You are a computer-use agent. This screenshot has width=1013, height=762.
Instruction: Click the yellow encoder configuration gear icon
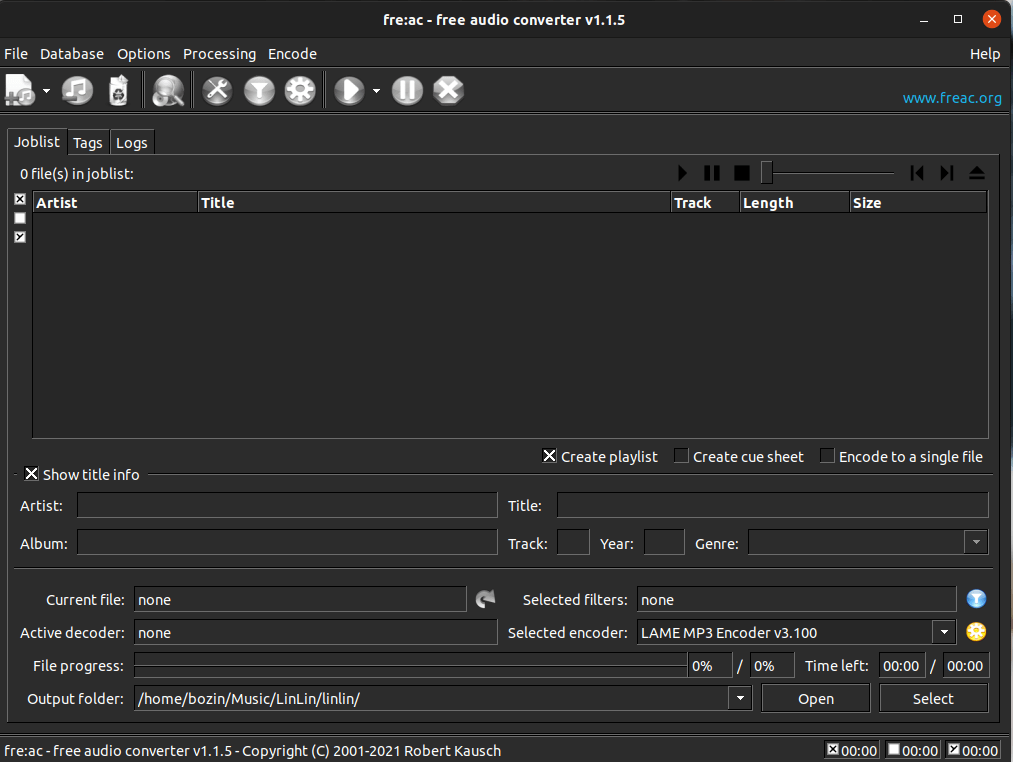pyautogui.click(x=976, y=632)
